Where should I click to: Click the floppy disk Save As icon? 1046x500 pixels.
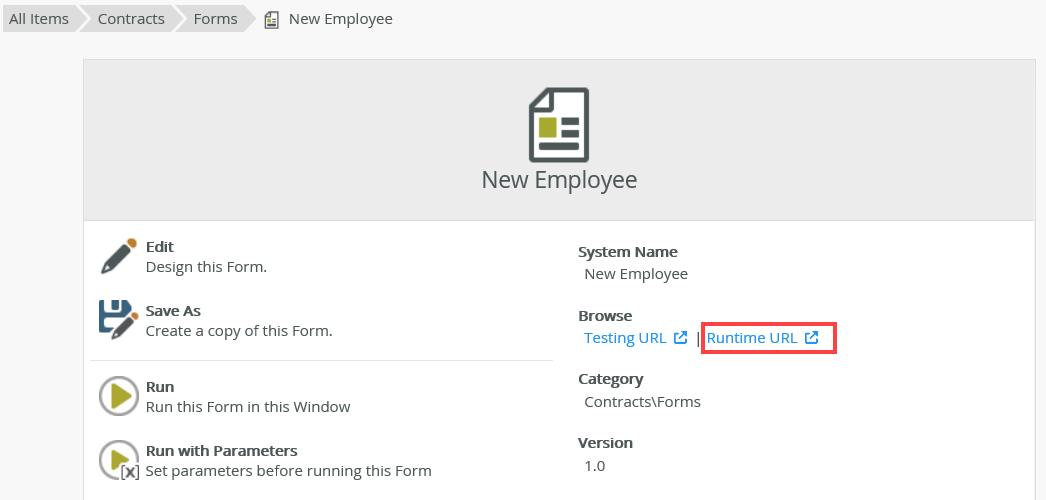click(118, 320)
